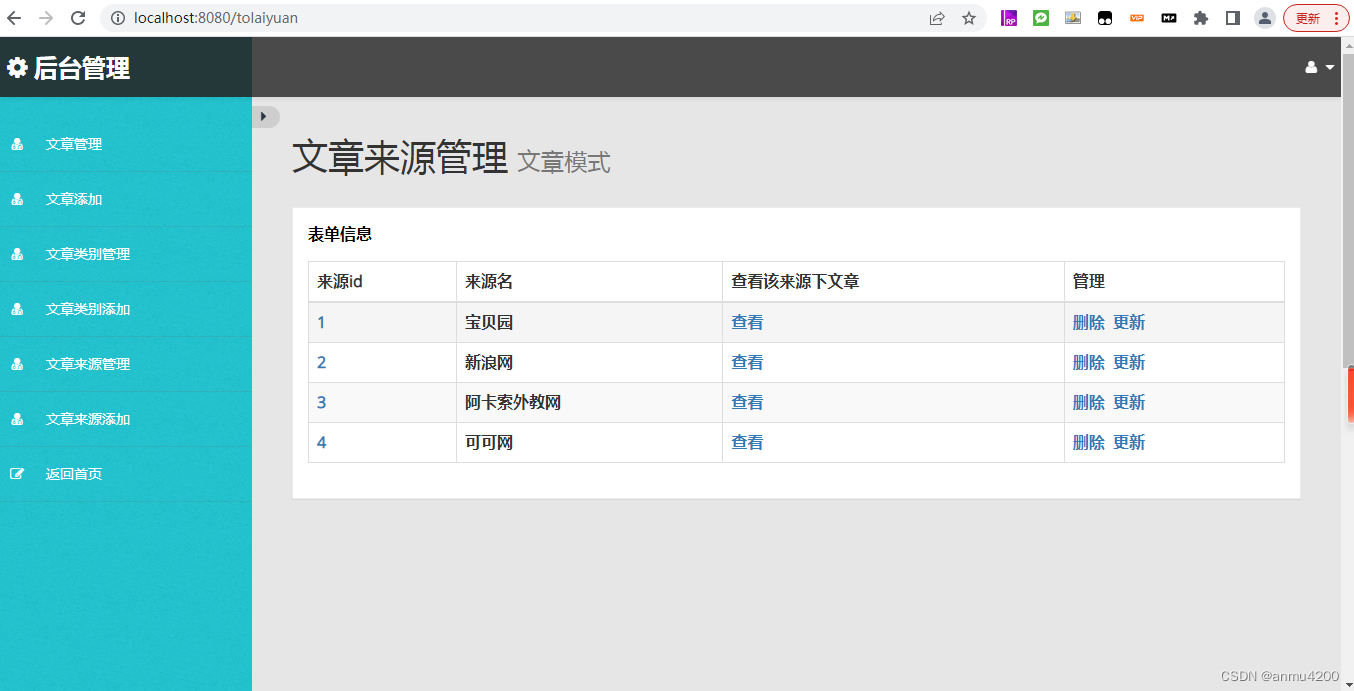1354x691 pixels.
Task: Update the 可可网 source
Action: click(x=1129, y=442)
